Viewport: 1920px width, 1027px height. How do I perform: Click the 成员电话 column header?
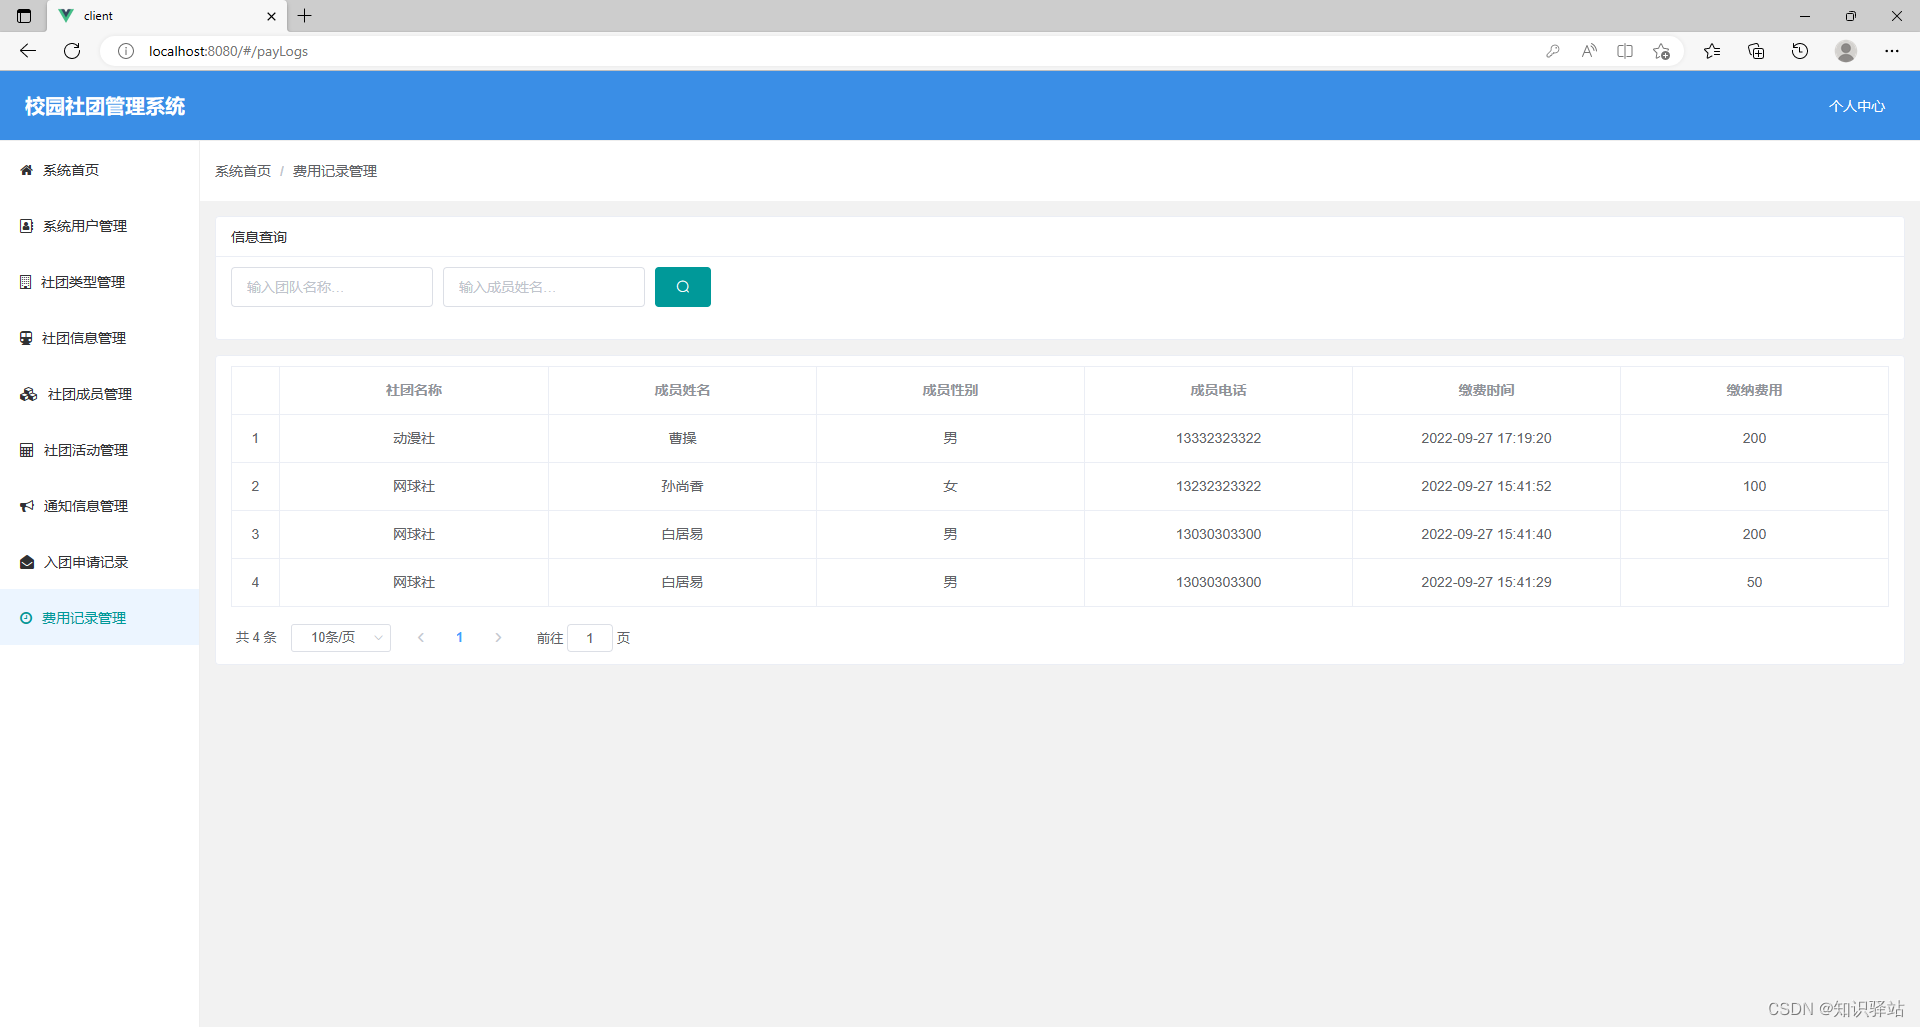(x=1218, y=390)
